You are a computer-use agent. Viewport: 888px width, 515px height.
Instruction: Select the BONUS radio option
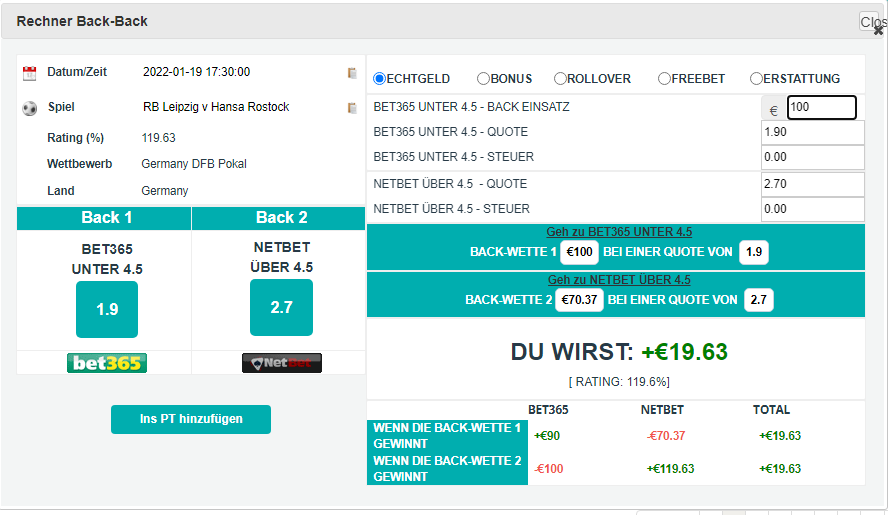pos(483,79)
